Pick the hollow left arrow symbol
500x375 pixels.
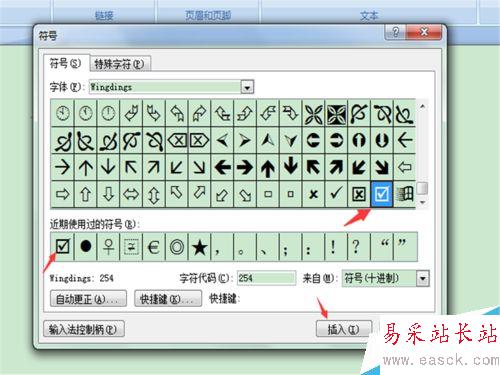coord(404,167)
